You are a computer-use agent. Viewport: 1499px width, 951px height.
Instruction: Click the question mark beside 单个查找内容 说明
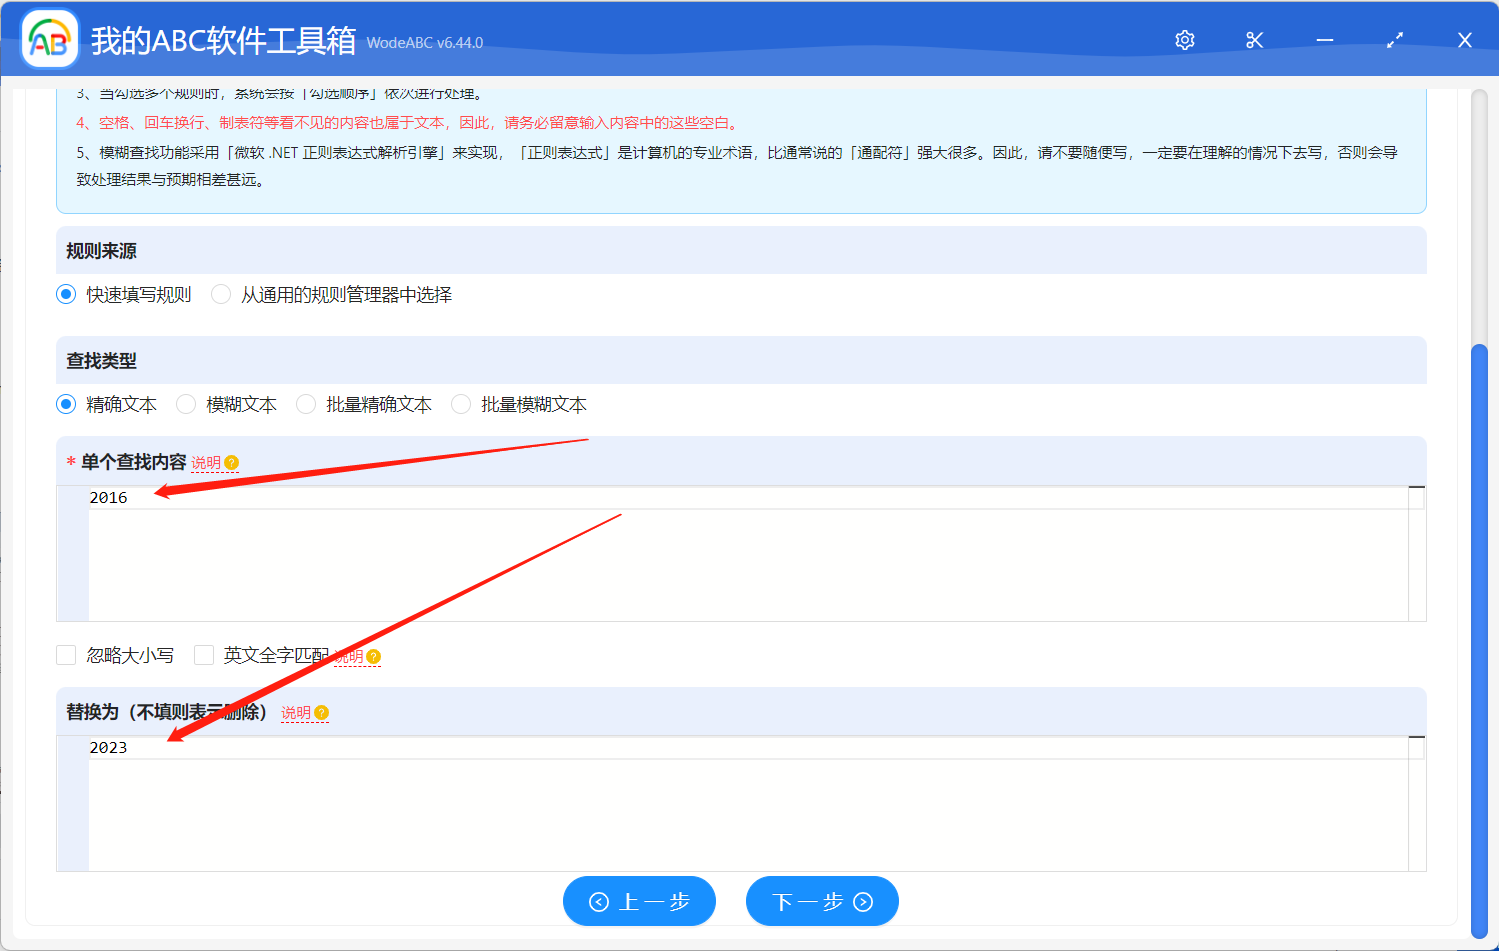[x=231, y=463]
